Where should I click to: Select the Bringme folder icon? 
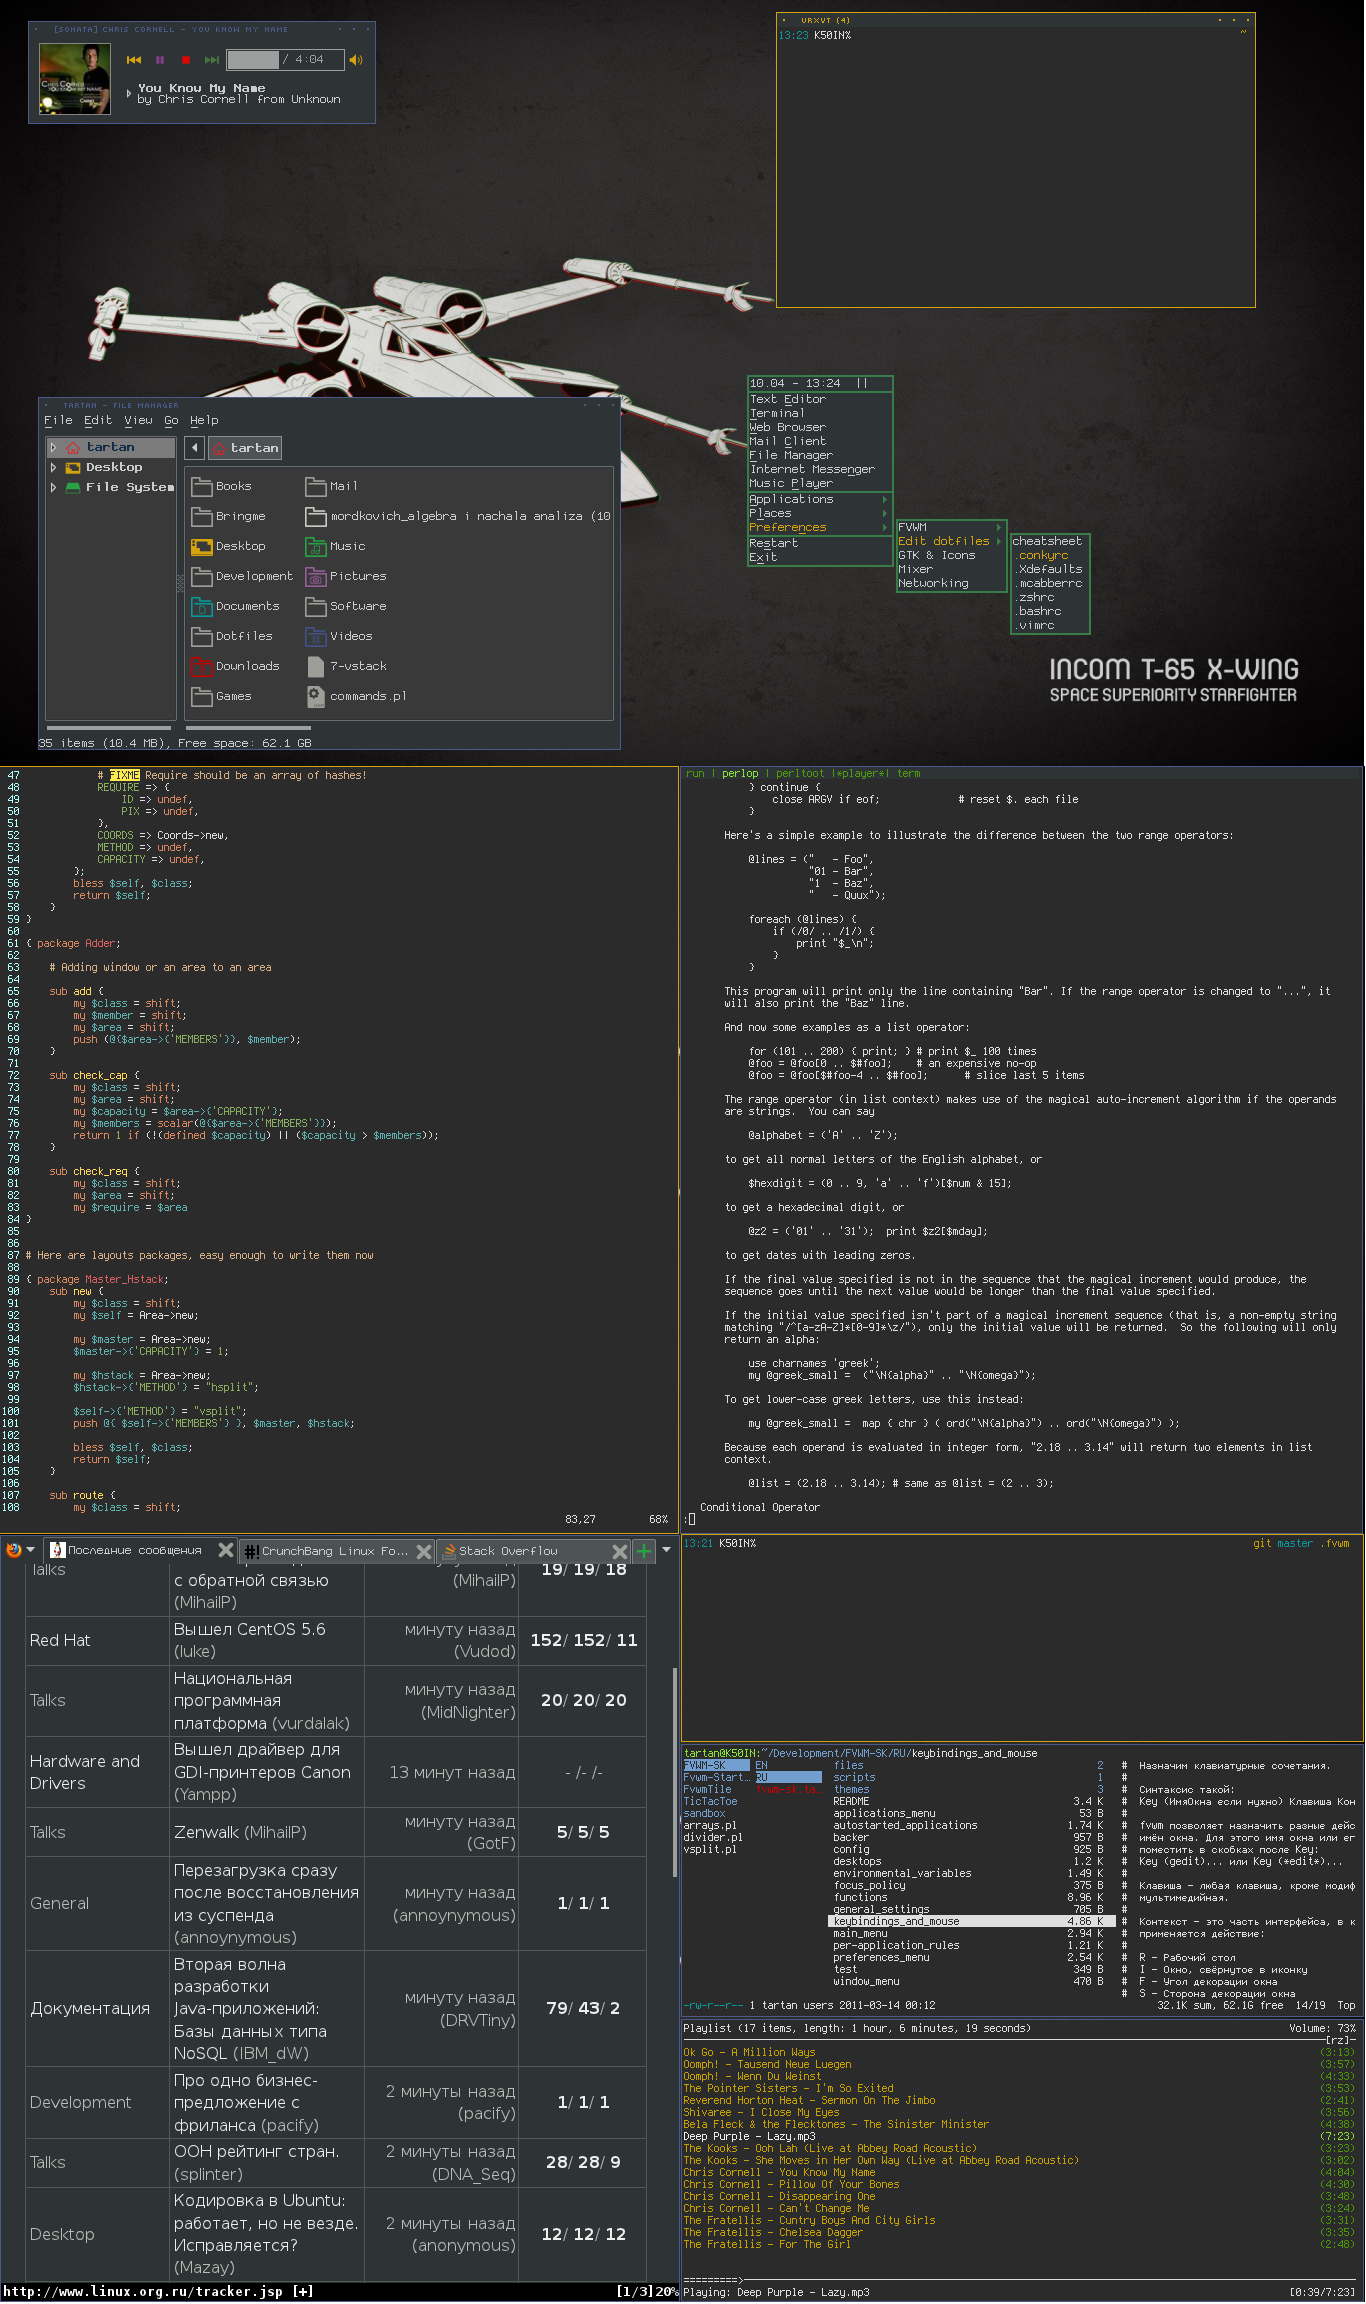tap(201, 517)
